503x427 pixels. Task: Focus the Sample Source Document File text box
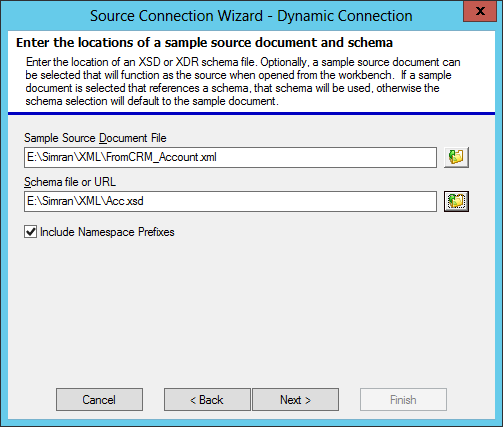click(230, 157)
